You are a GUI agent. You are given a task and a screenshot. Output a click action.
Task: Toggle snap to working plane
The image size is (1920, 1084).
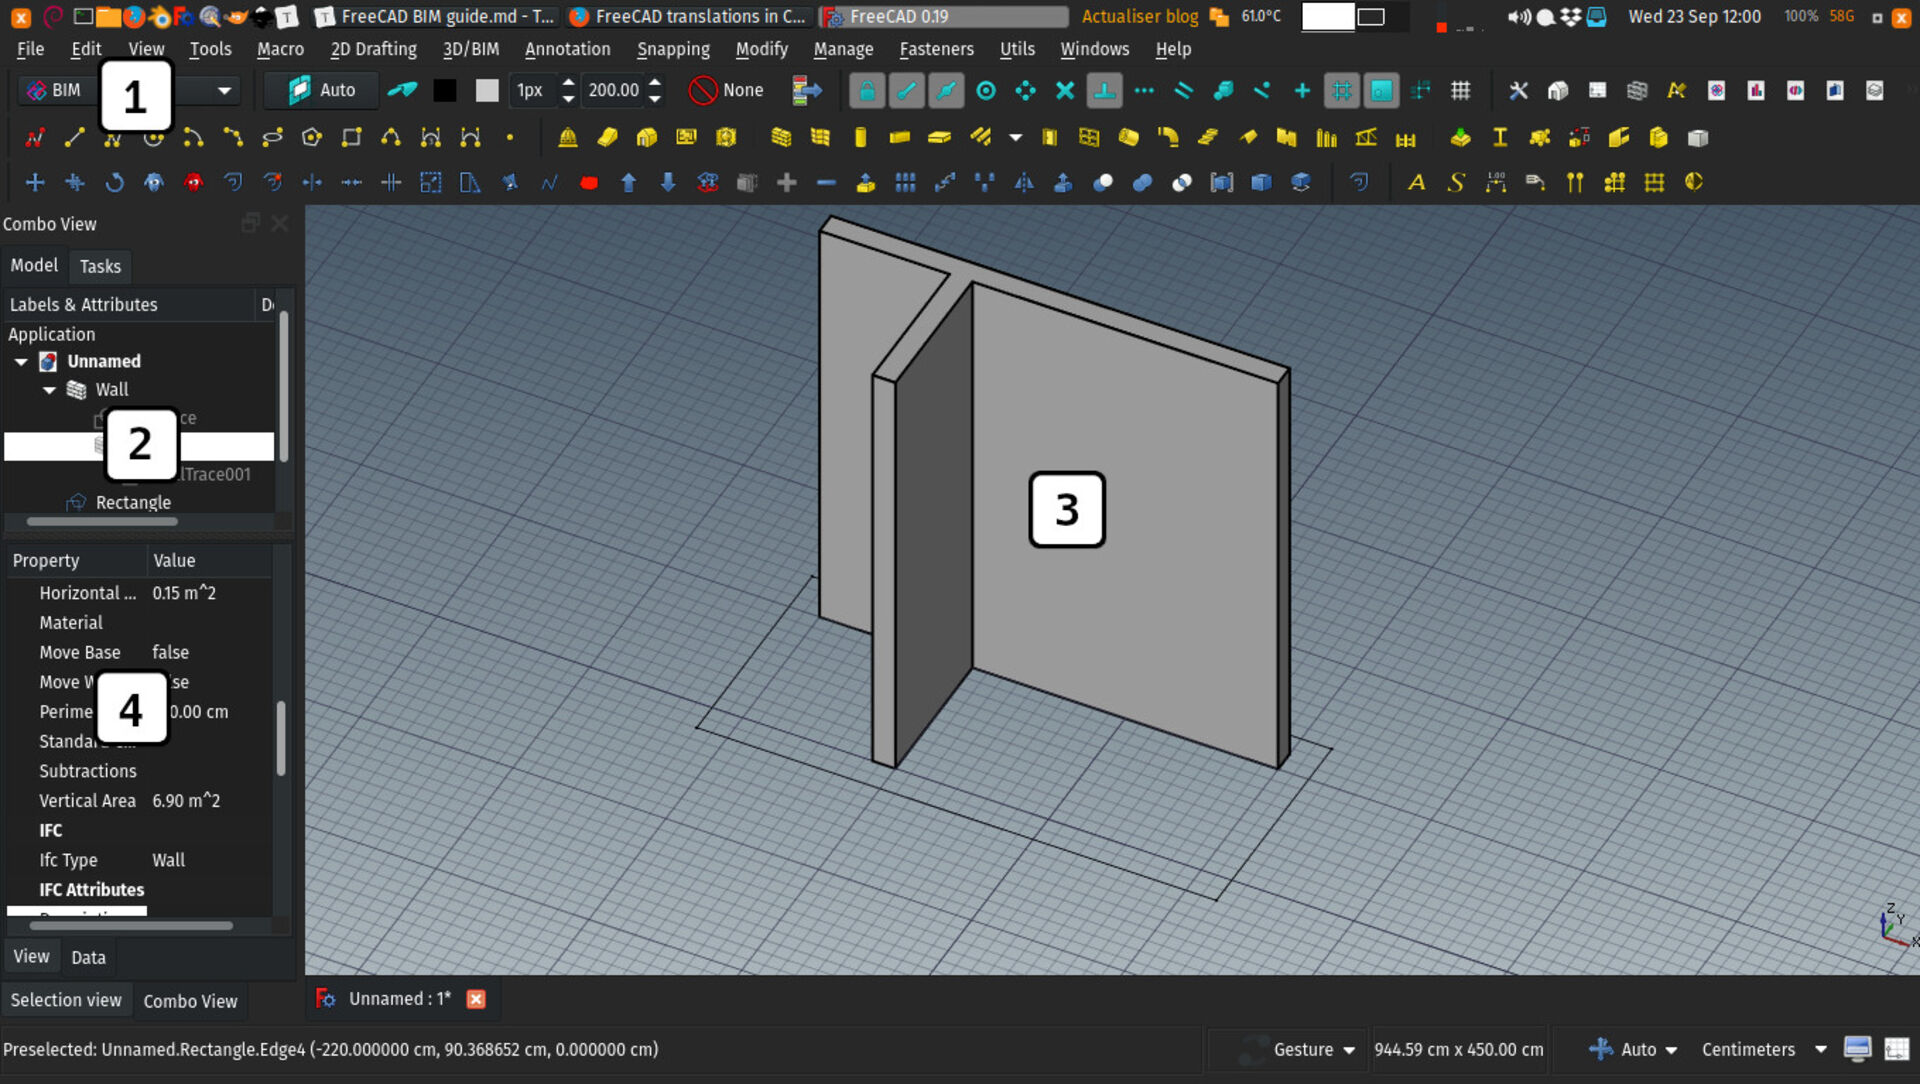coord(1381,91)
